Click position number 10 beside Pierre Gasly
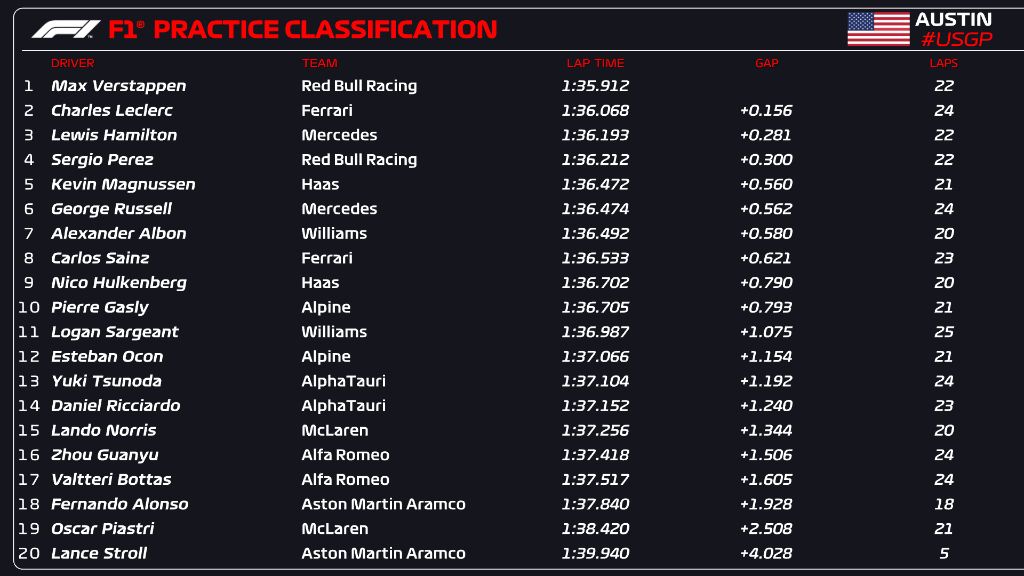Image resolution: width=1024 pixels, height=576 pixels. pos(29,307)
